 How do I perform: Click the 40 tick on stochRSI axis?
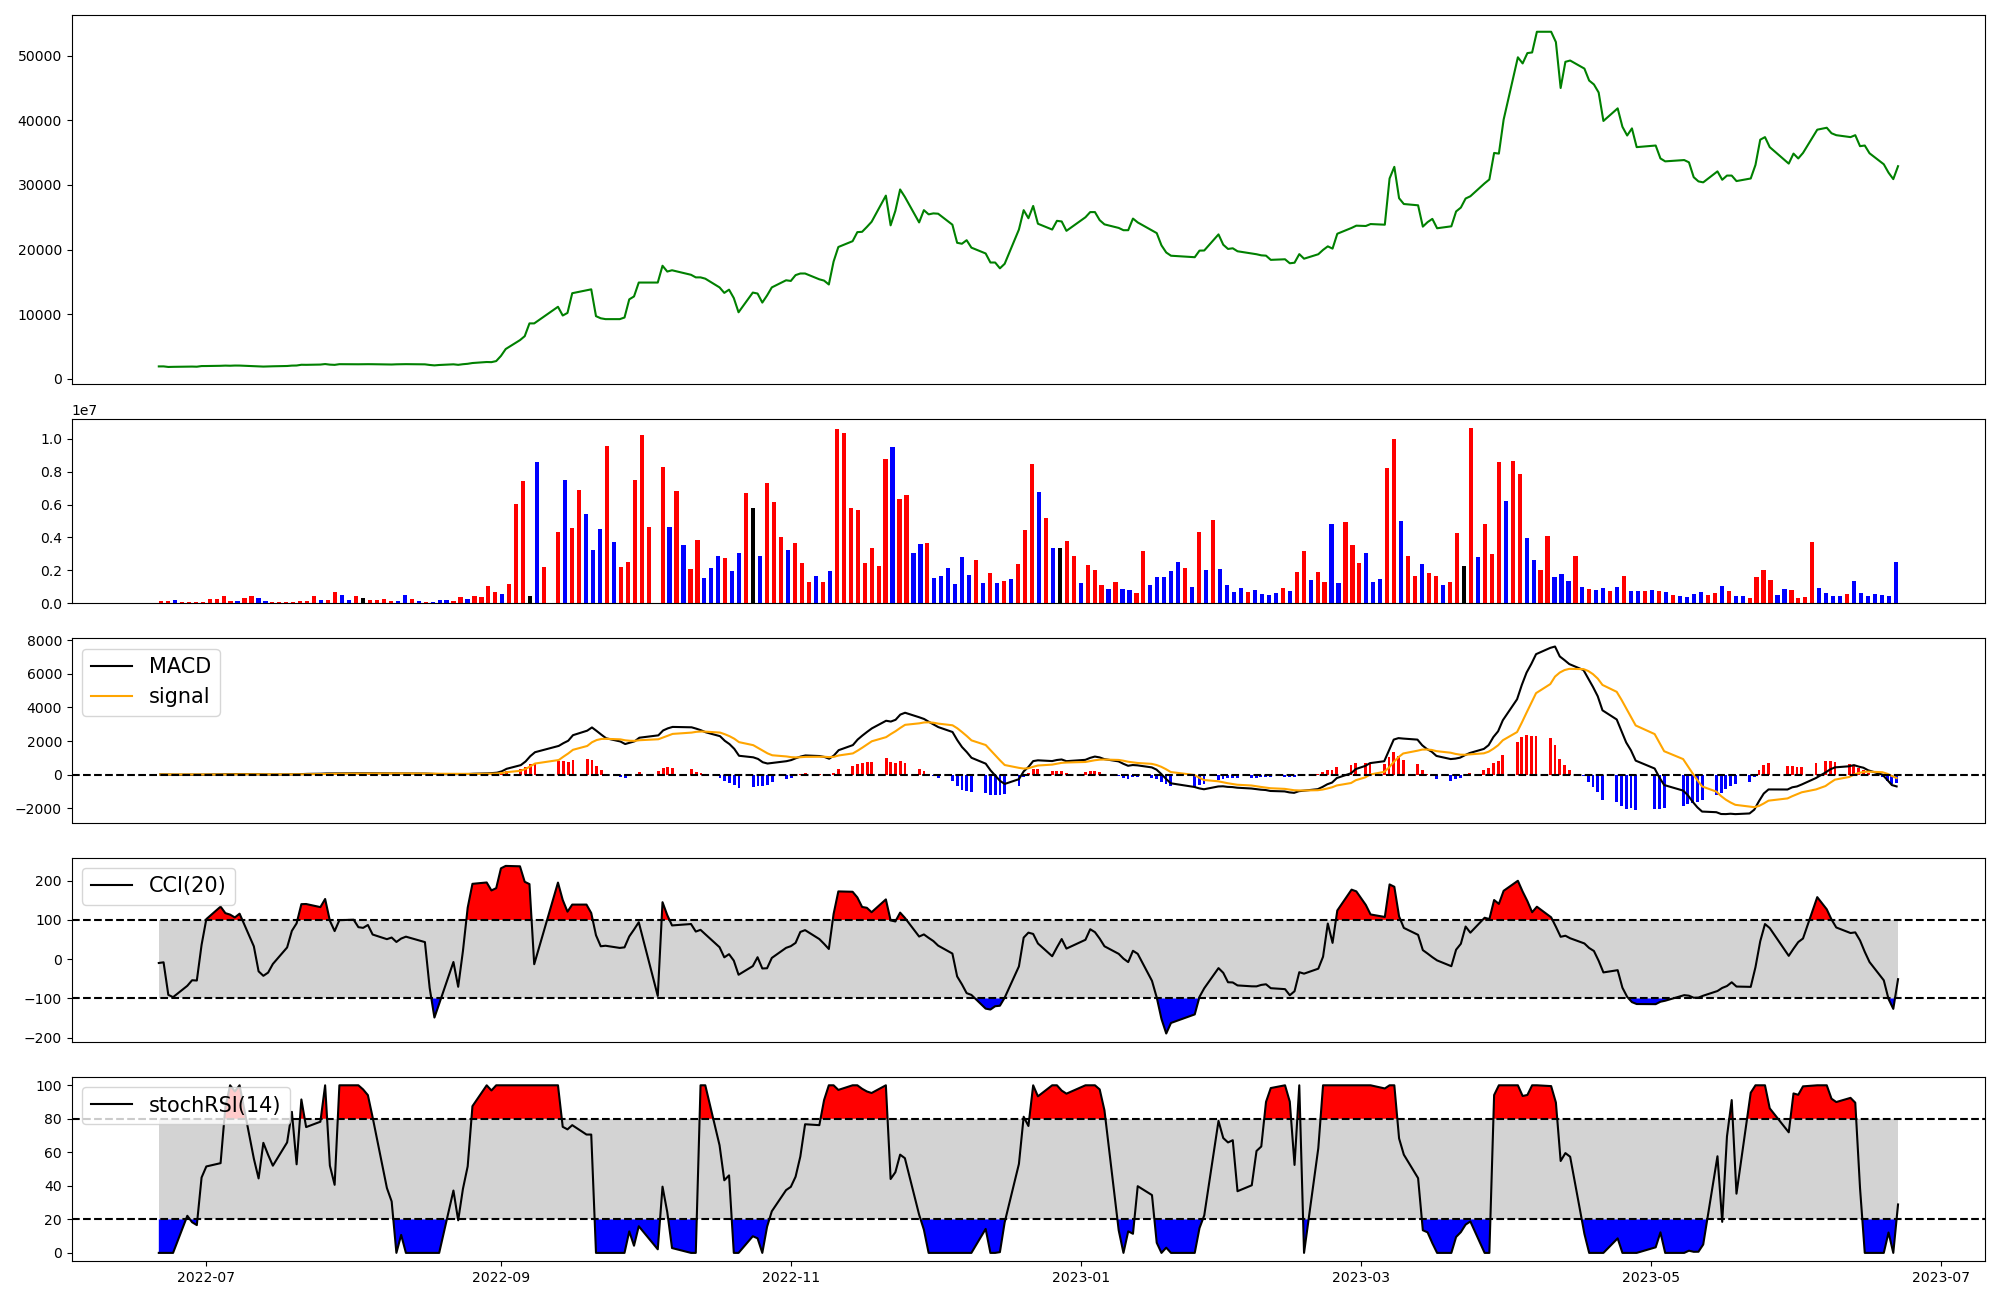[x=52, y=1187]
